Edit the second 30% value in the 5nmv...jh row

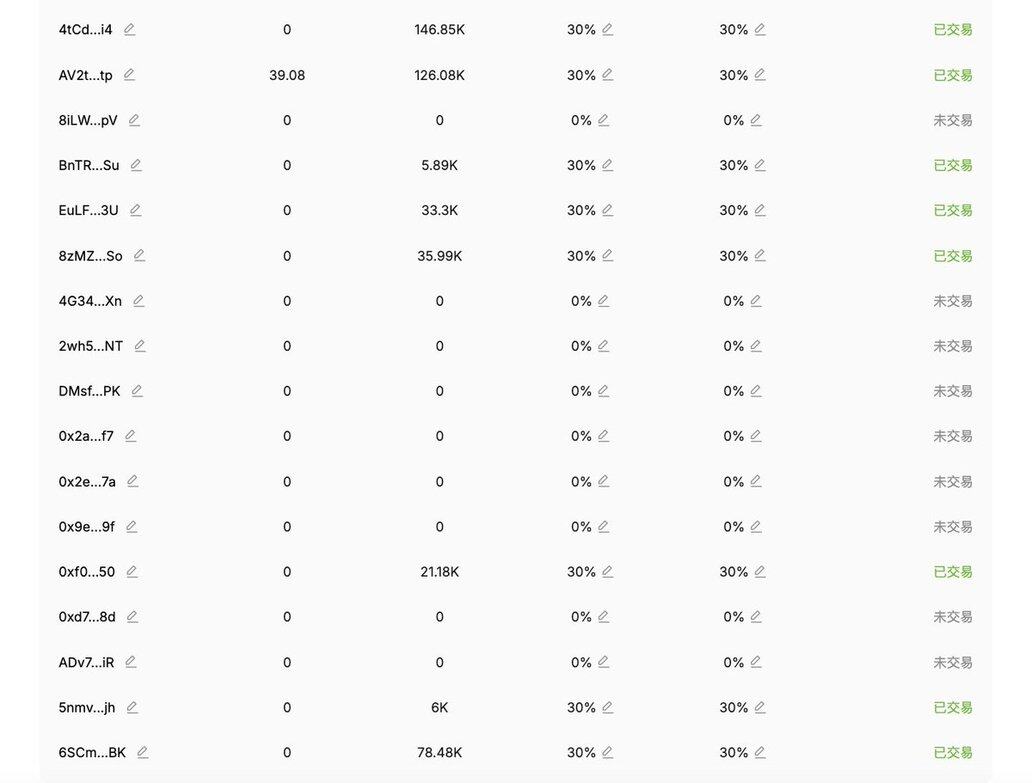[760, 707]
